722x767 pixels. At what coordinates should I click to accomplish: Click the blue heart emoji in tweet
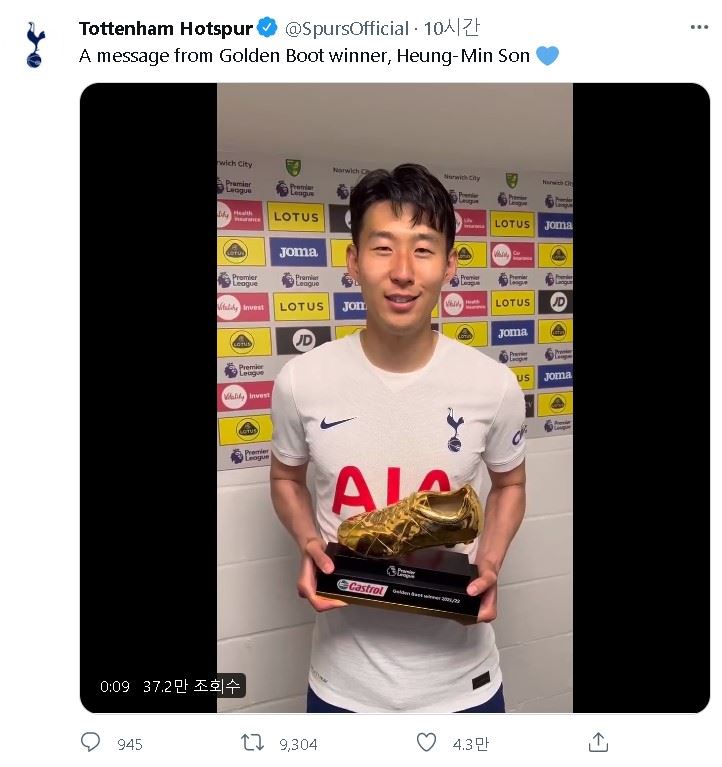547,55
